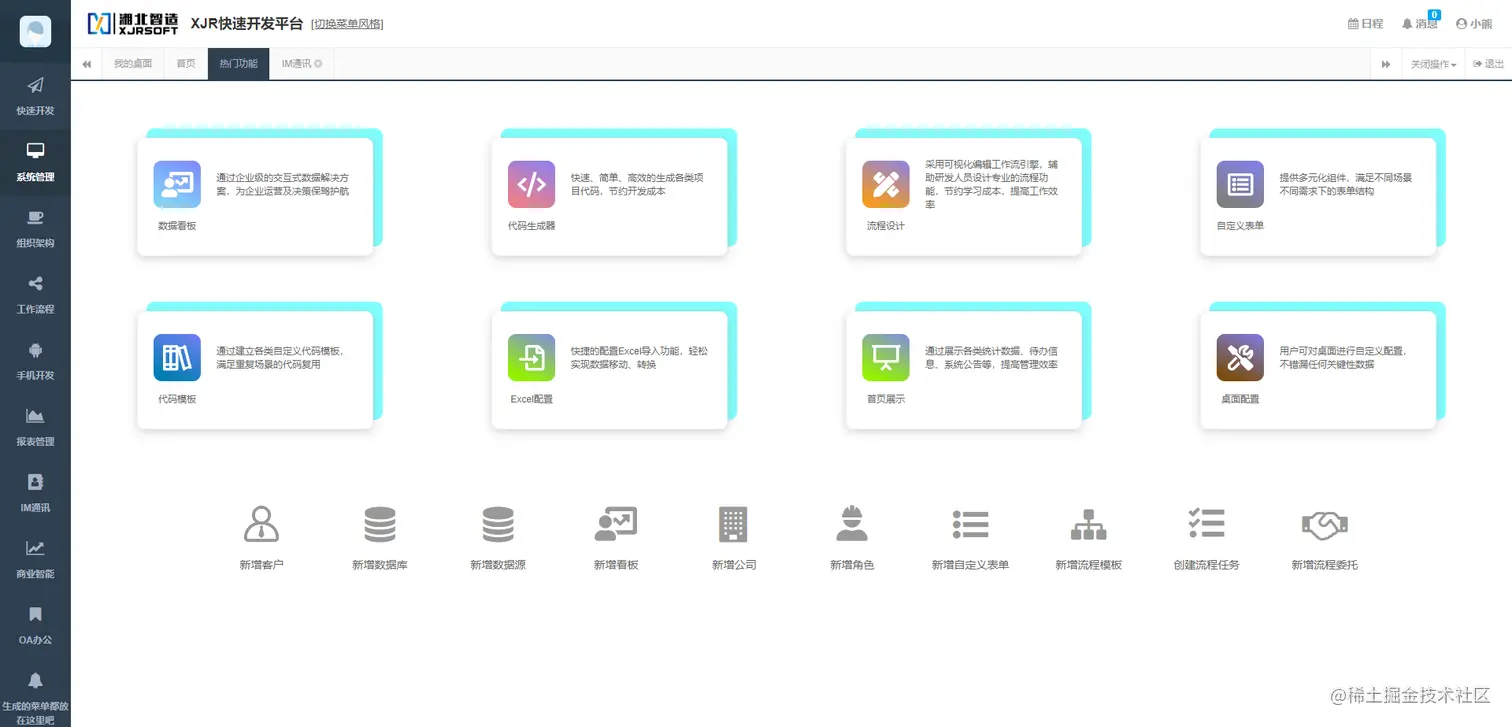1512x727 pixels.
Task: Open 工作流程 share icon in sidebar
Action: [35, 283]
